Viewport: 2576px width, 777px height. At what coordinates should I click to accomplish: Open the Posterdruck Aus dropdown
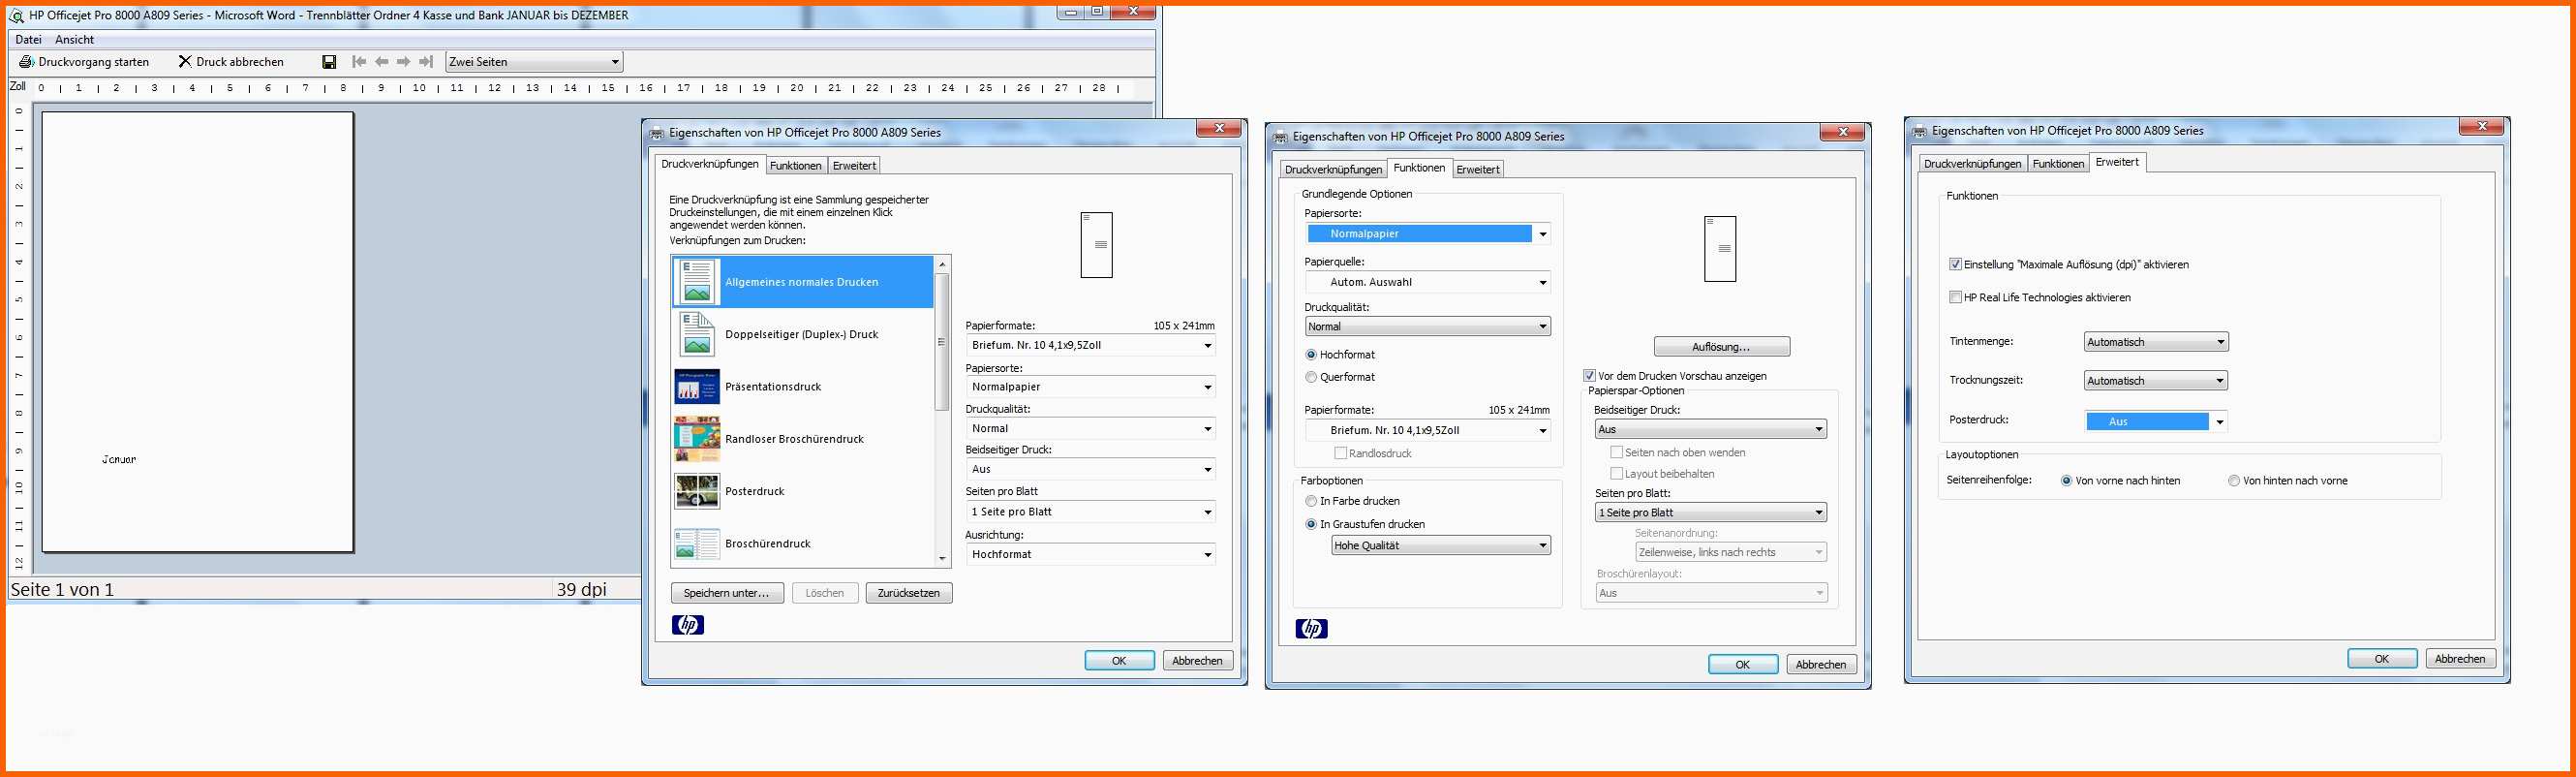coord(2156,422)
